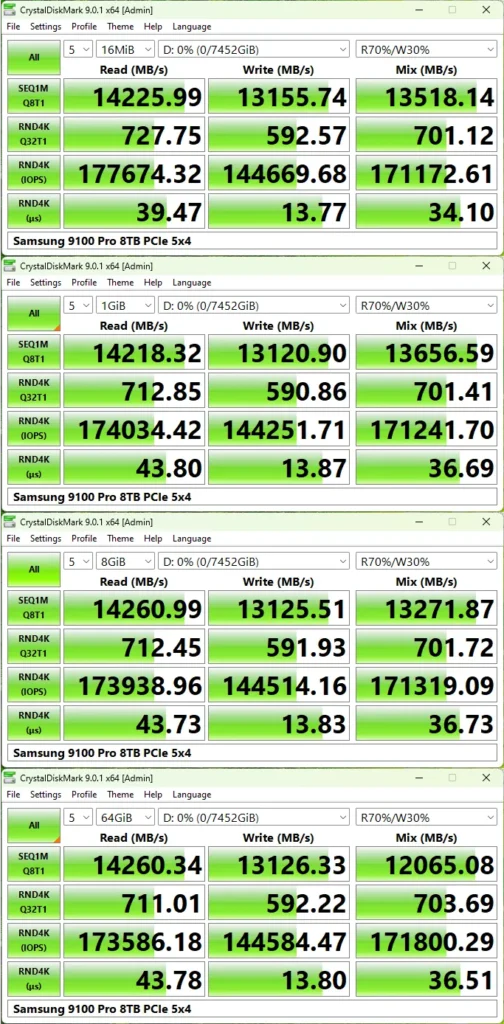The height and width of the screenshot is (1024, 504).
Task: Open the Help menu in the 8GiB window
Action: coord(153,539)
